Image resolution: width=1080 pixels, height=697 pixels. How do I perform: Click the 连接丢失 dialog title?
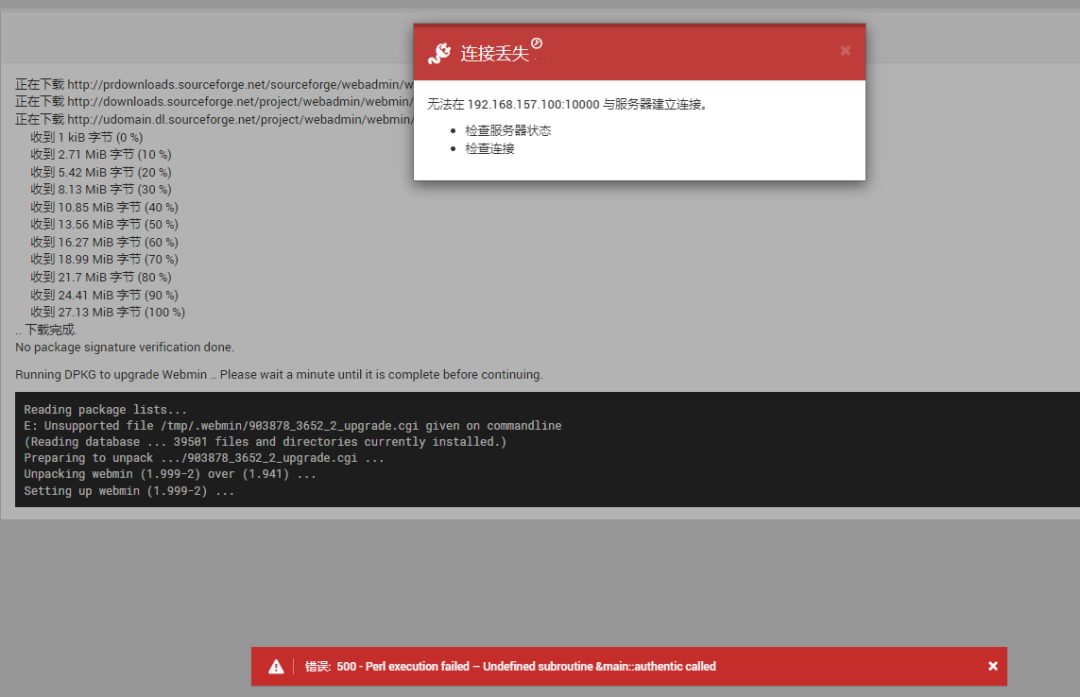[495, 54]
